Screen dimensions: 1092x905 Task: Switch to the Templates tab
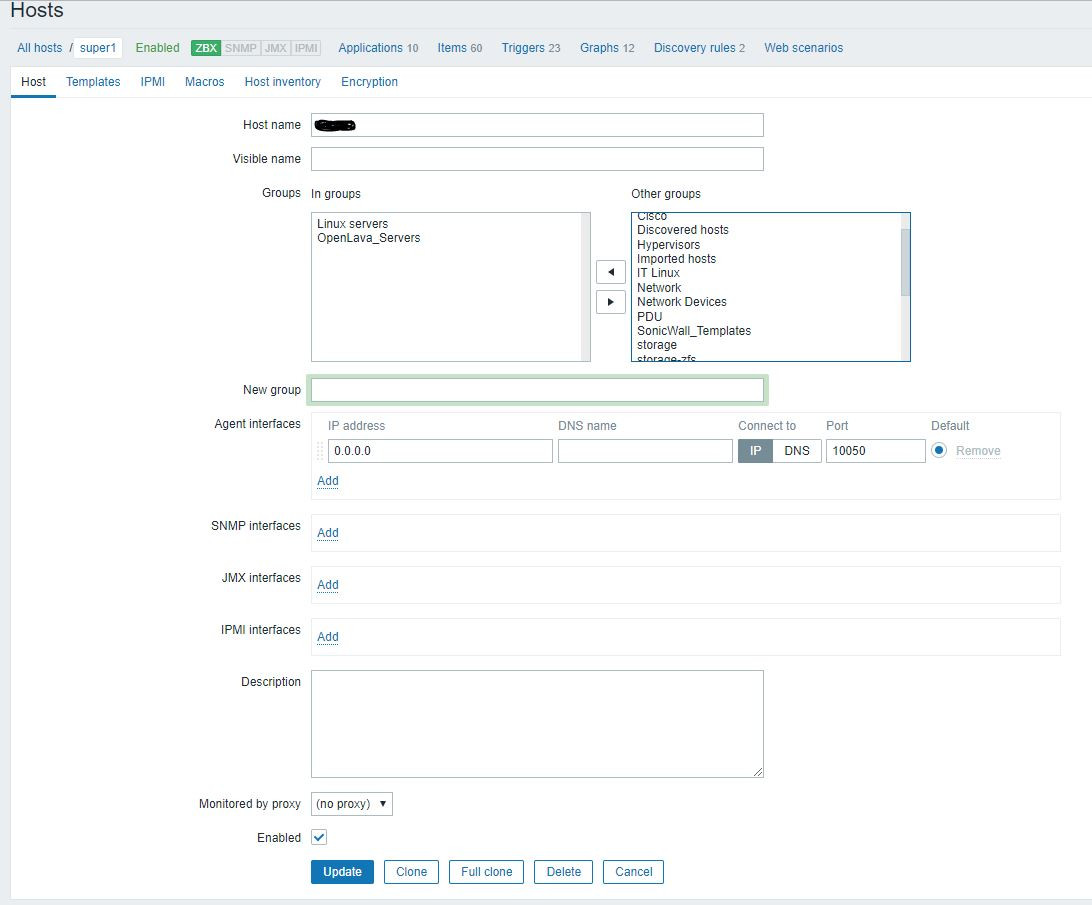[x=93, y=82]
